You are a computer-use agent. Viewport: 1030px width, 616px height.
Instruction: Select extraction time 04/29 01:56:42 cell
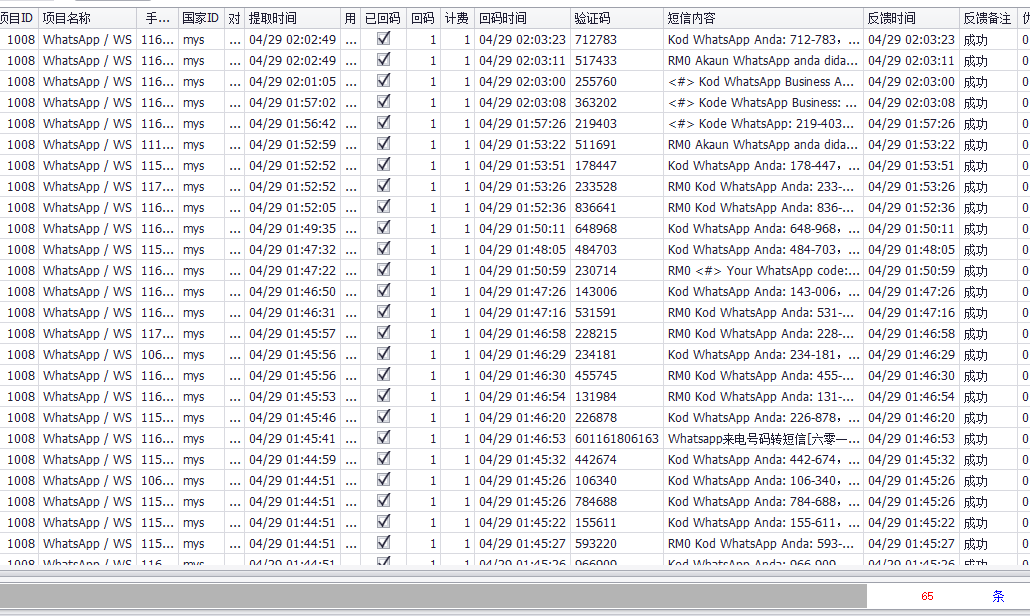click(x=292, y=123)
